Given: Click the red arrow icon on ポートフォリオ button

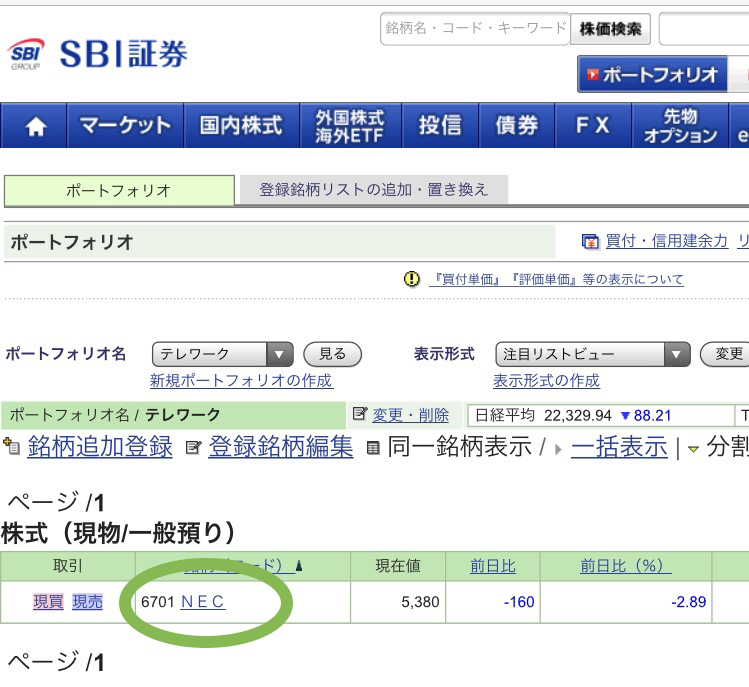Looking at the screenshot, I should click(x=593, y=75).
